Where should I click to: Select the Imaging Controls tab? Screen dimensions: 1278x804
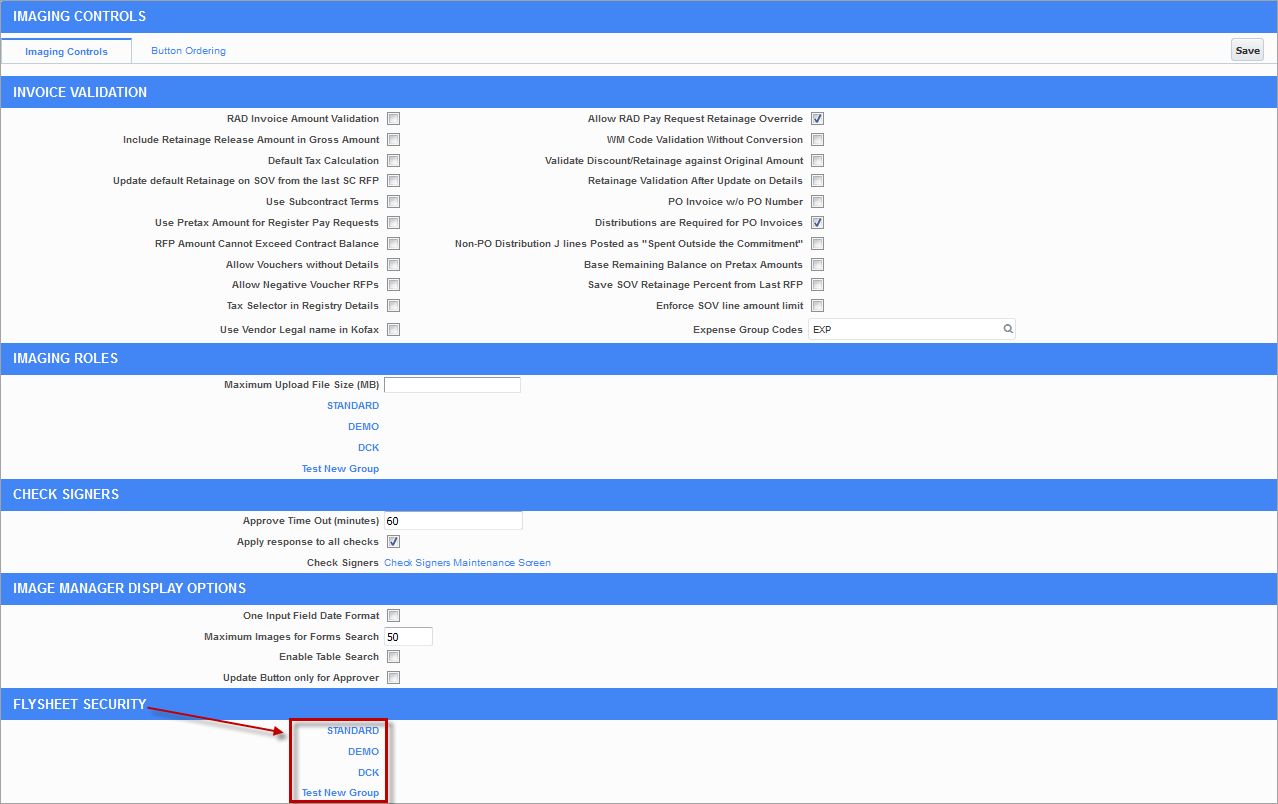67,51
